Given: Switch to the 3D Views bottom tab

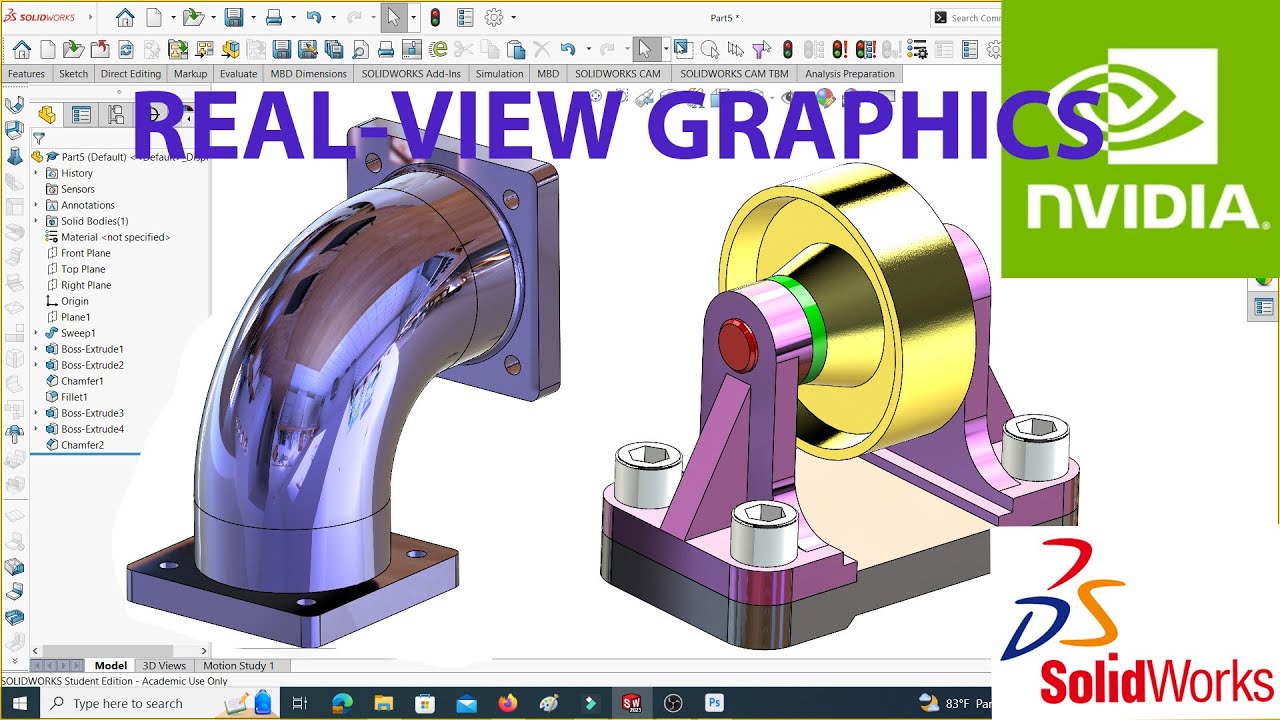Looking at the screenshot, I should click(164, 666).
